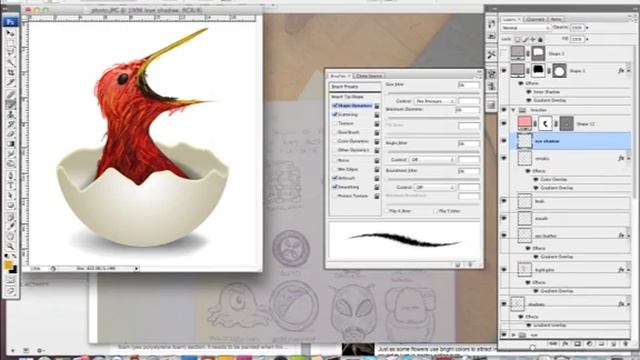Uncheck the Scattering checkbox
640x360 pixels.
click(335, 115)
